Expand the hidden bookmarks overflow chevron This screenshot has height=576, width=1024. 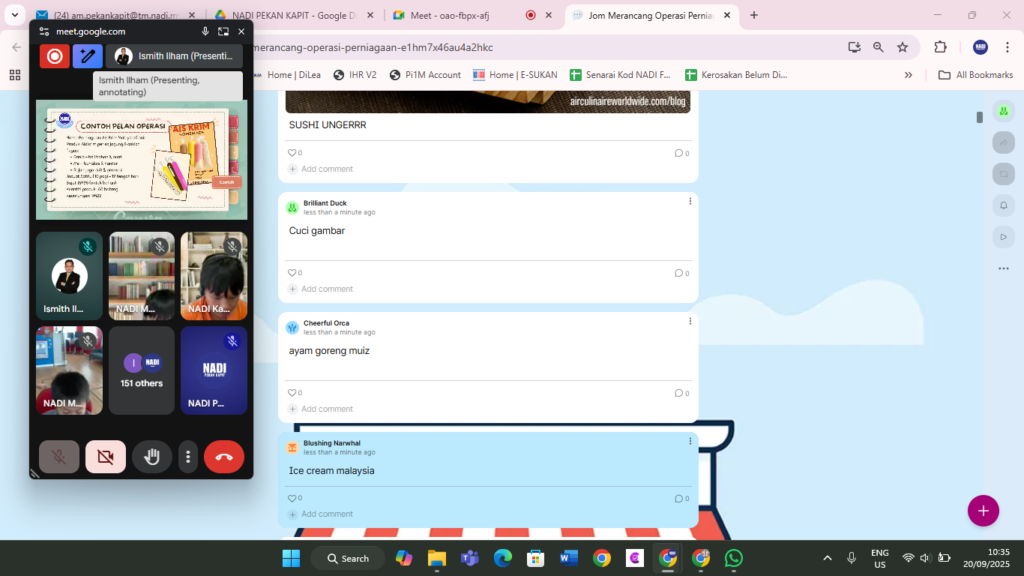(x=908, y=75)
